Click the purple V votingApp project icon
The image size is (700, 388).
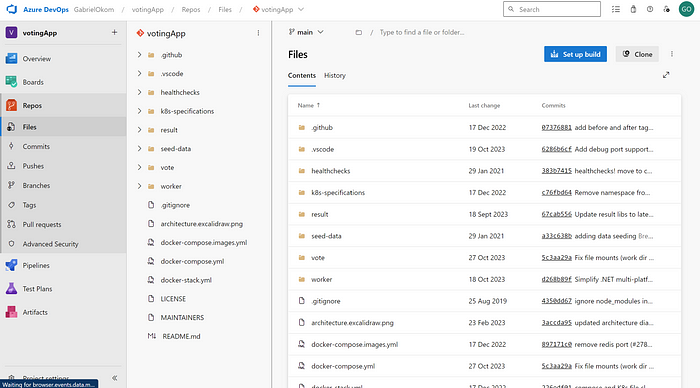11,33
